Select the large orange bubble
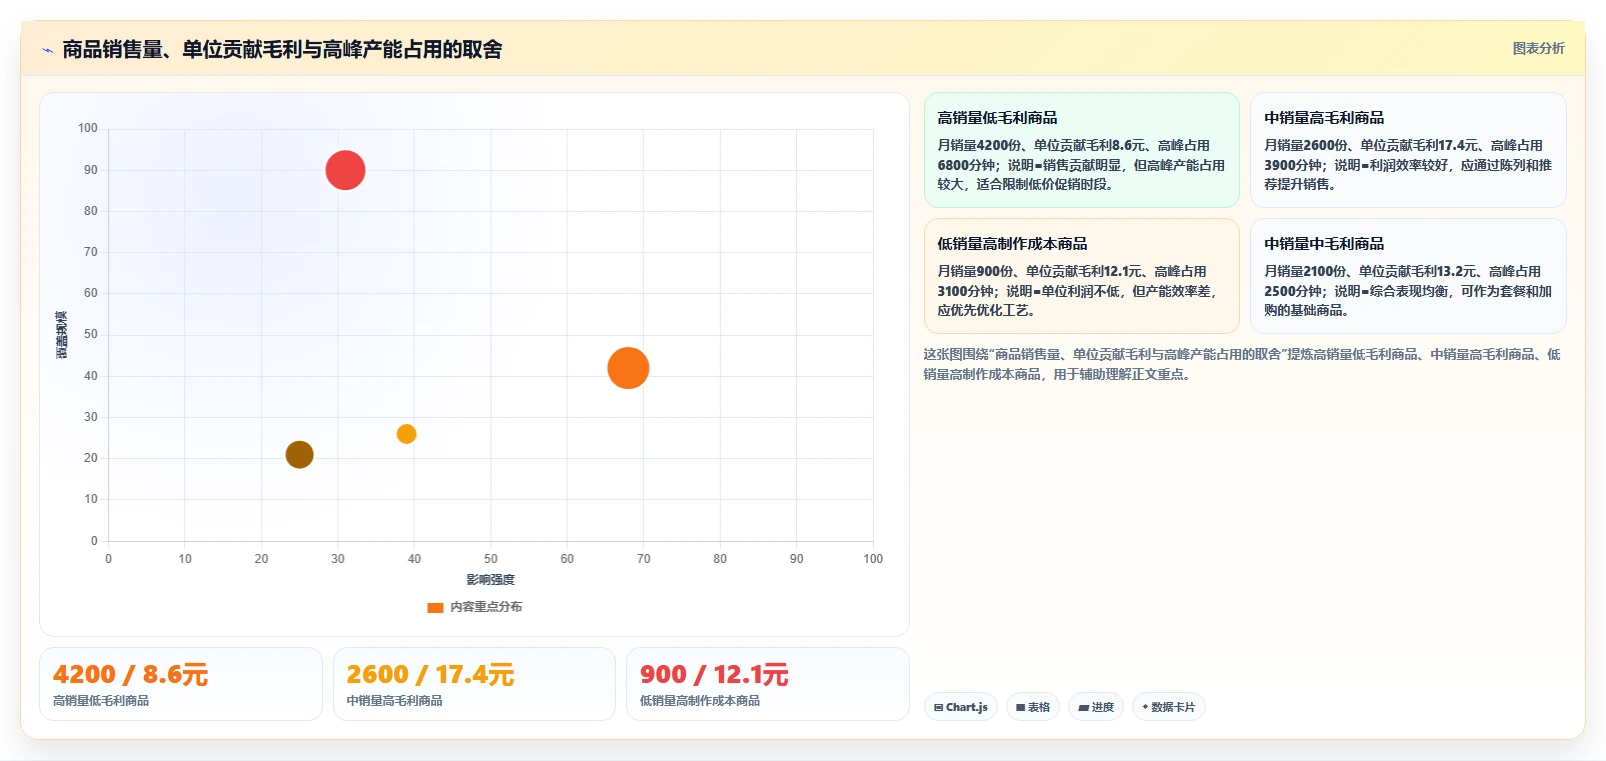This screenshot has height=761, width=1606. [628, 368]
